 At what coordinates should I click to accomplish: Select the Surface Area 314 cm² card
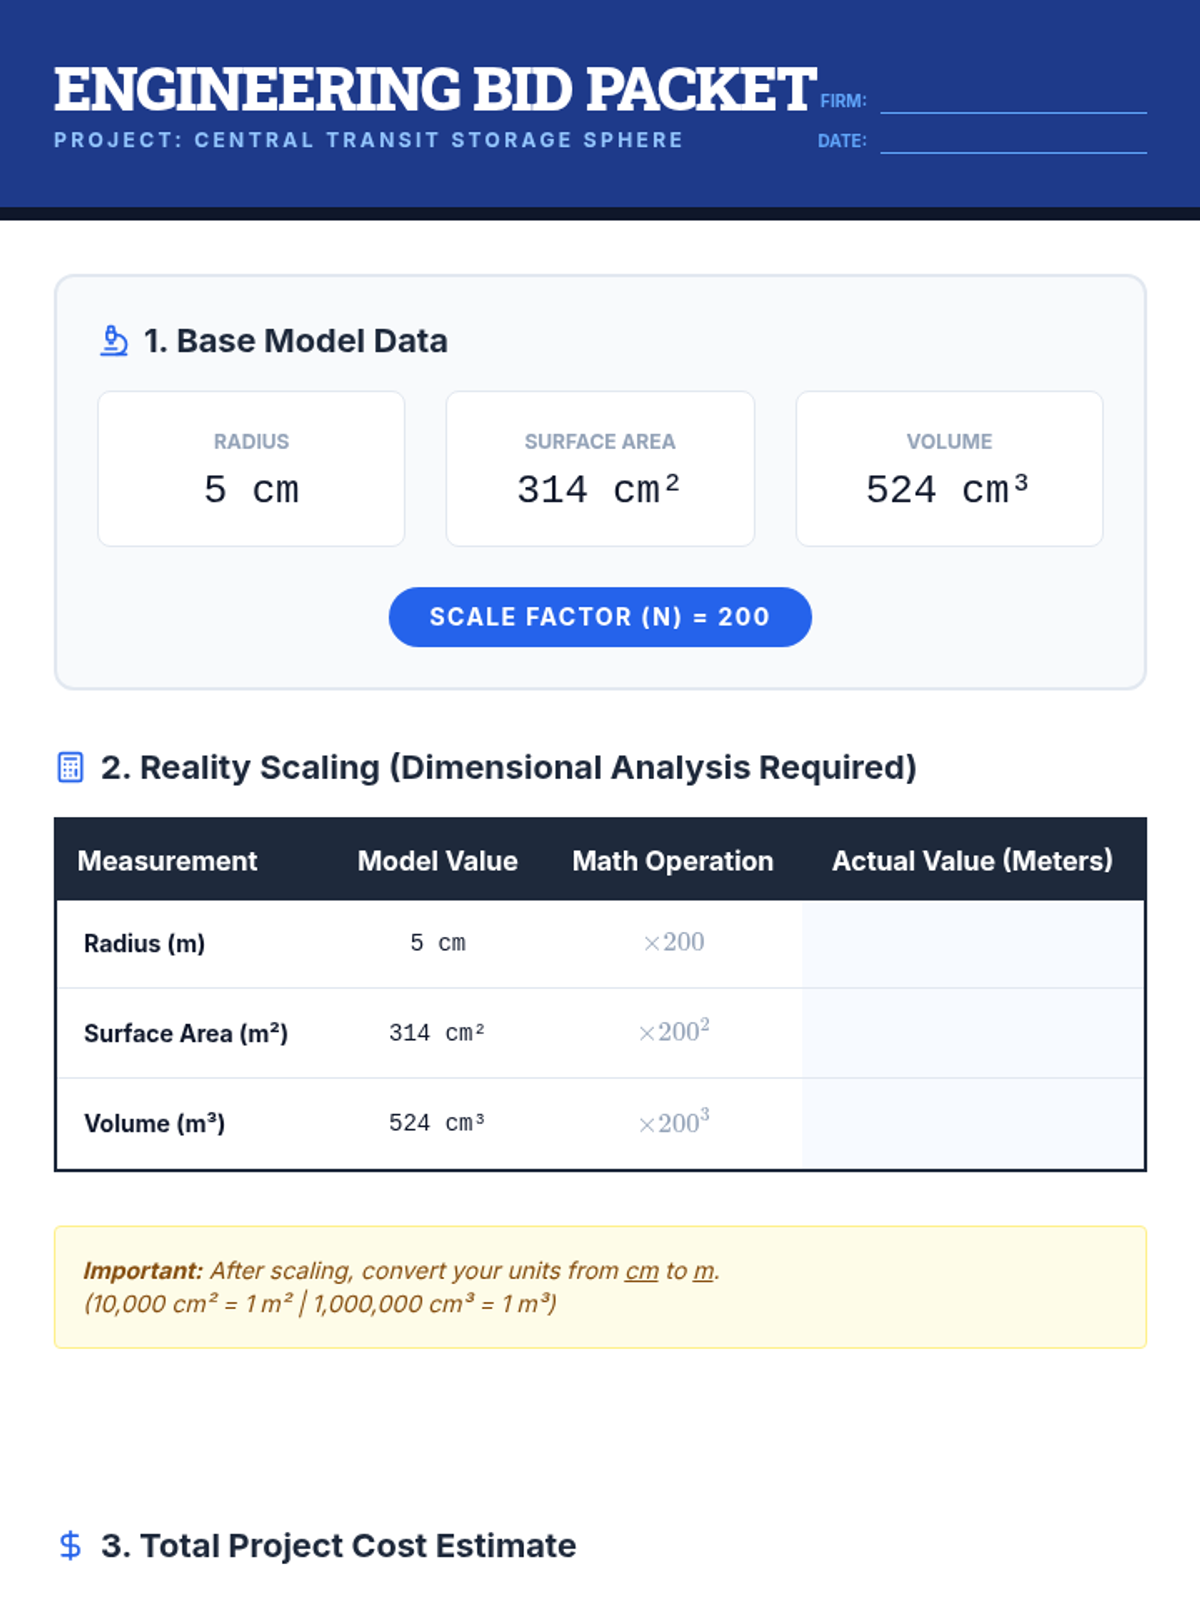click(600, 469)
